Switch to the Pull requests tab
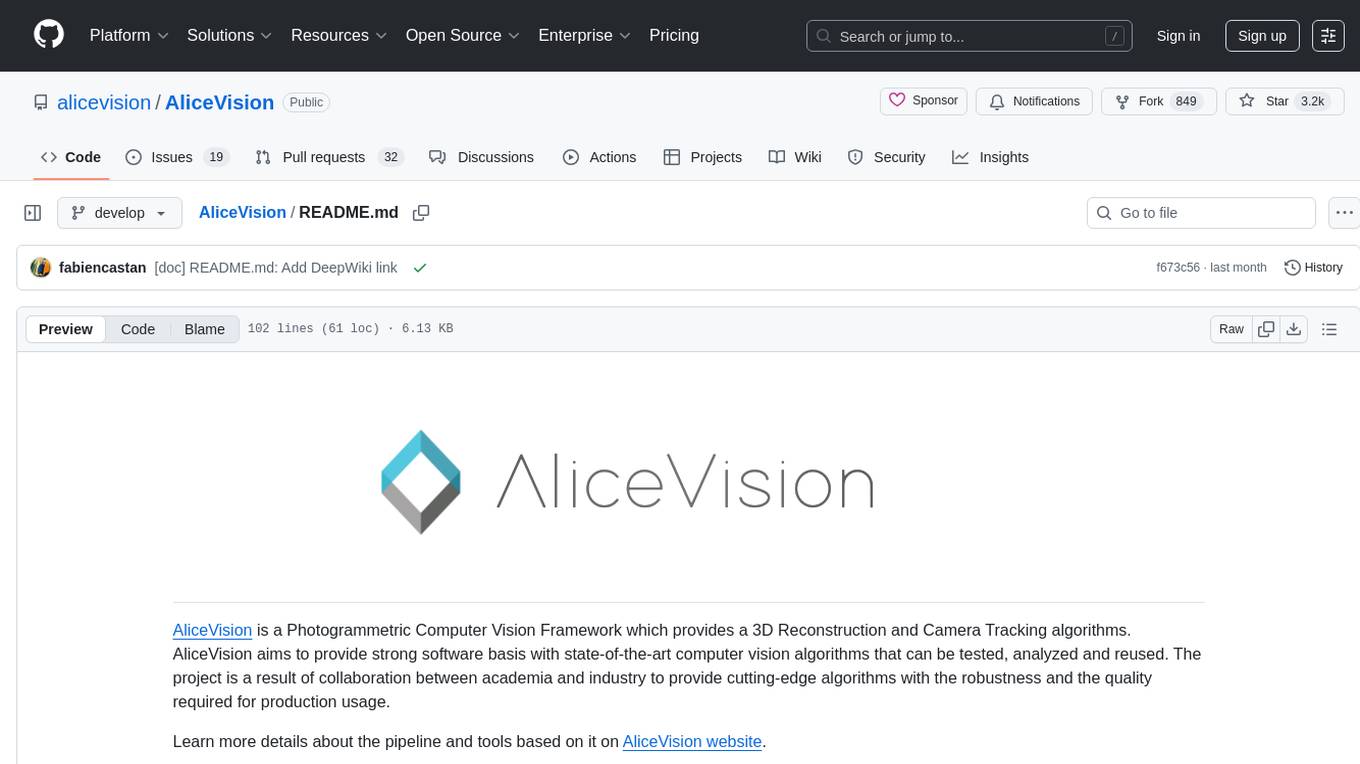The image size is (1360, 764). (x=328, y=157)
